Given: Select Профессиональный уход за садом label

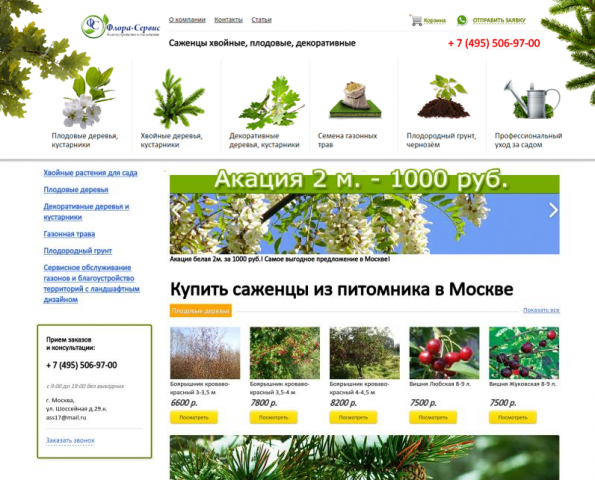Looking at the screenshot, I should [528, 140].
